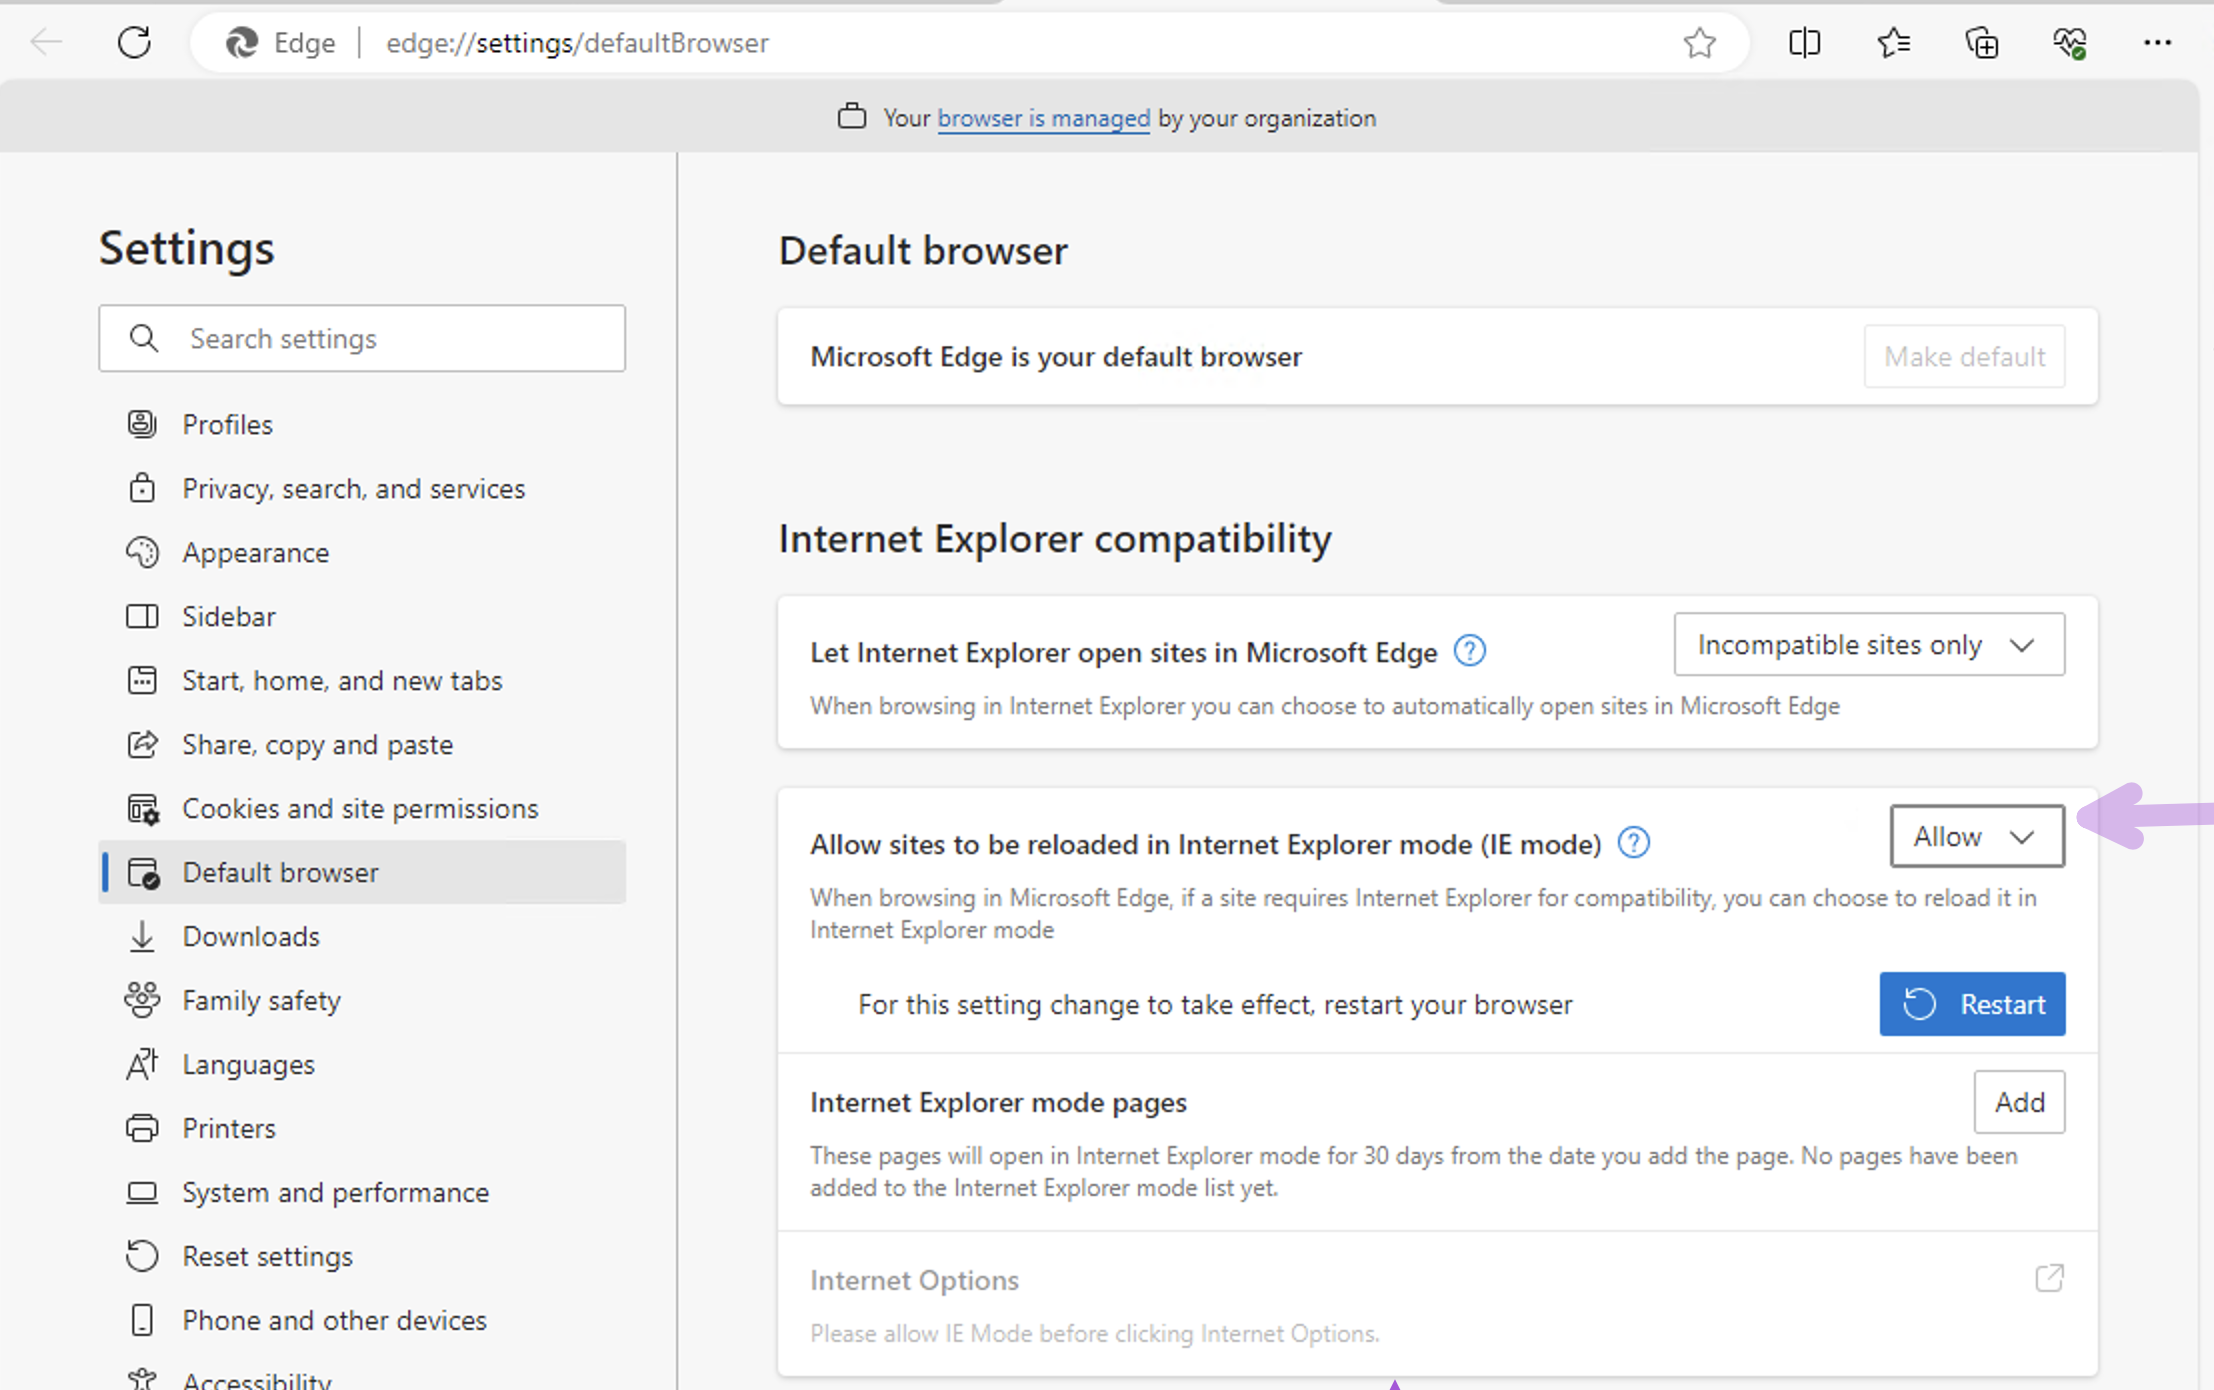This screenshot has width=2214, height=1390.
Task: Click Internet Explorer mode pages label
Action: [998, 1102]
